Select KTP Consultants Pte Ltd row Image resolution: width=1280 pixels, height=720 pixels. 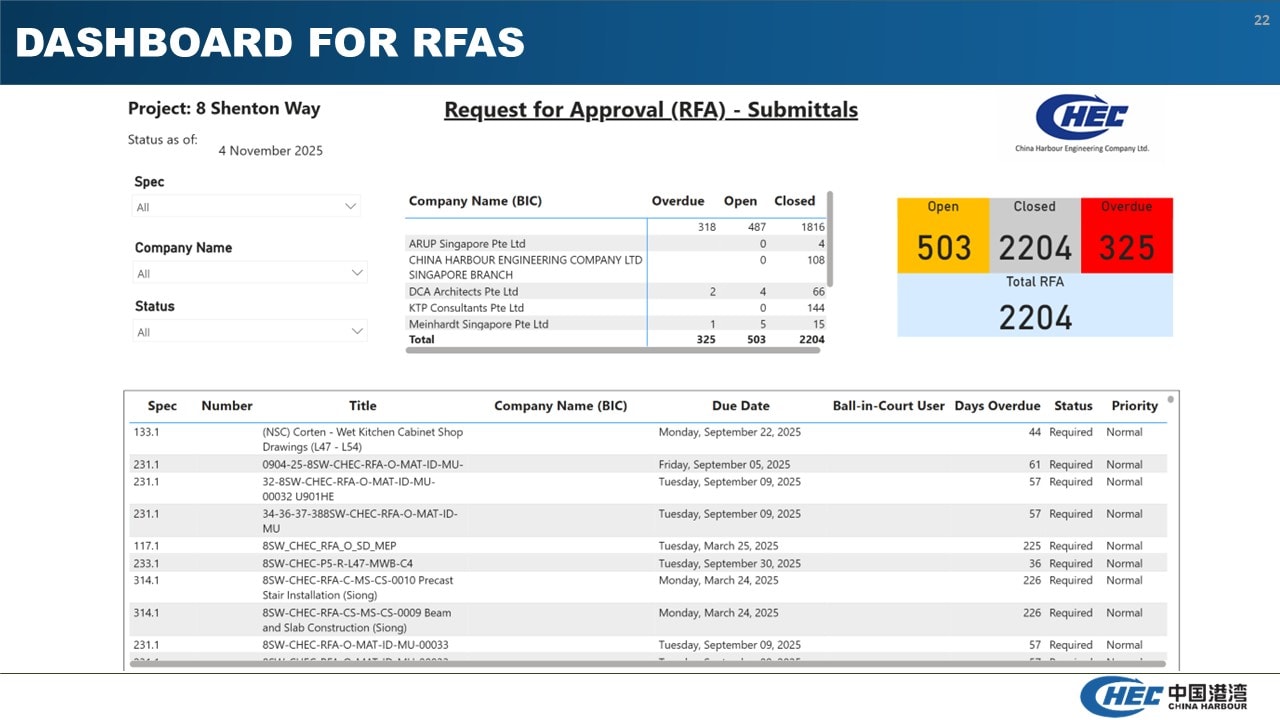click(x=616, y=307)
